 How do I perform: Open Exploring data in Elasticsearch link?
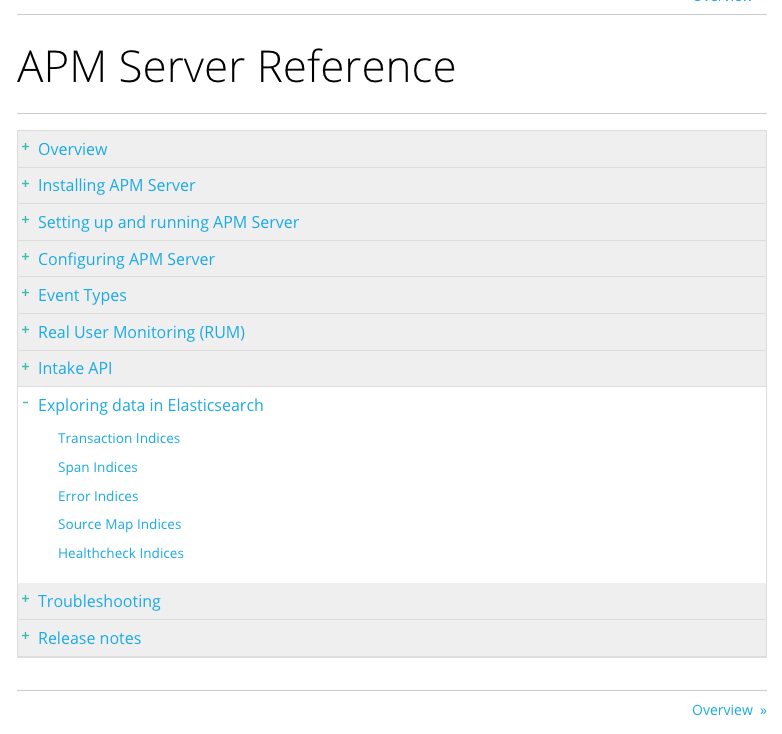151,405
